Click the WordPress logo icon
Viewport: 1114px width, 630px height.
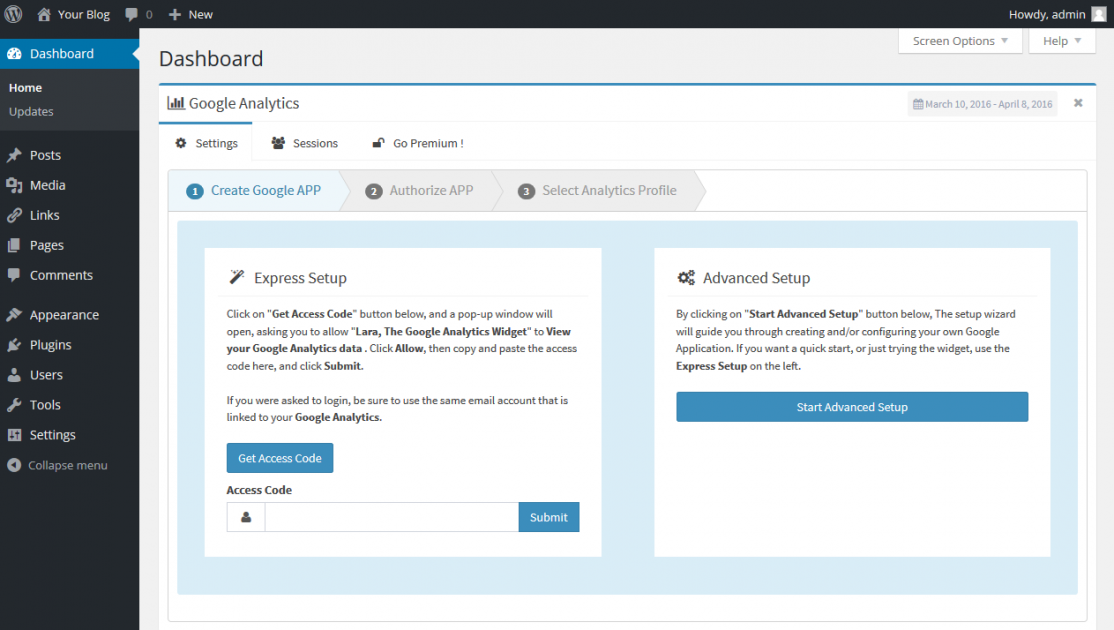point(15,14)
